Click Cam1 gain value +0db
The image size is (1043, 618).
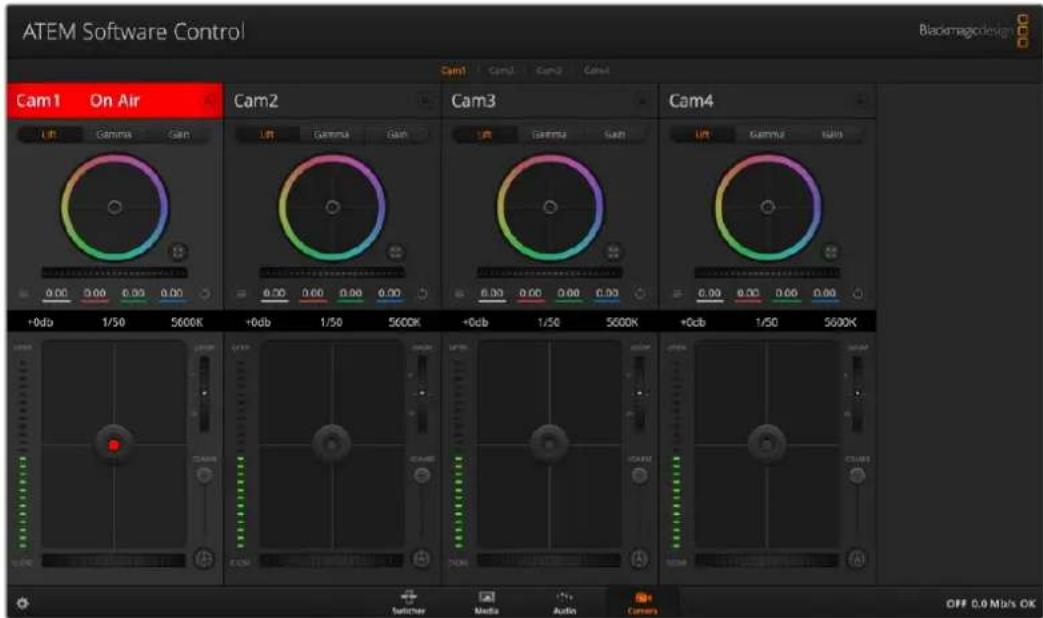point(40,322)
